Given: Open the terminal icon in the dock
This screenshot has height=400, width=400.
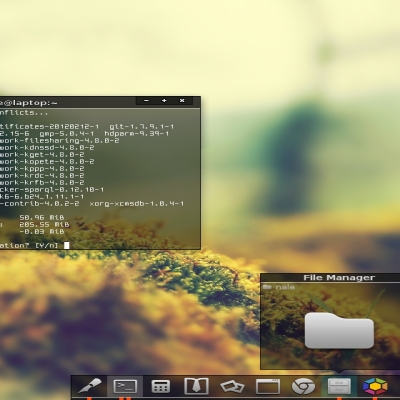Looking at the screenshot, I should (x=125, y=386).
